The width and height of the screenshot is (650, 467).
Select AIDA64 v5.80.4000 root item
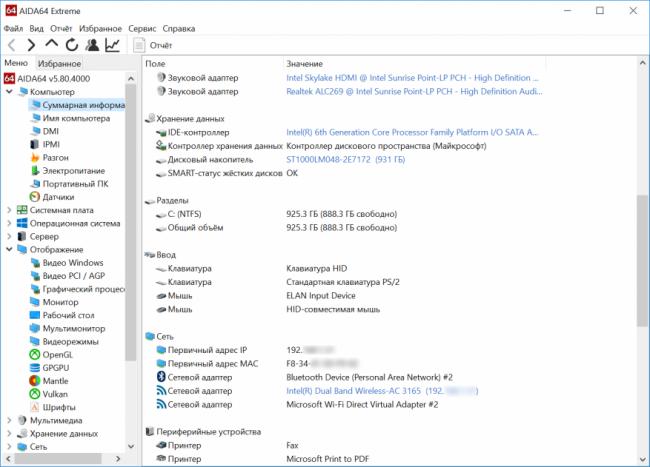47,78
